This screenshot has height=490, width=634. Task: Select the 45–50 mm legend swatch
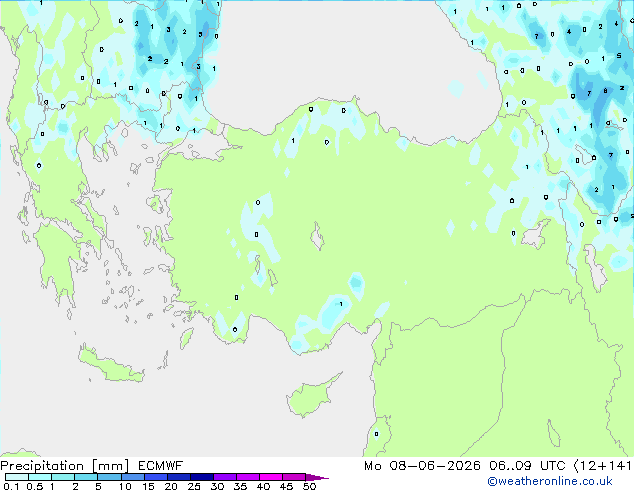pyautogui.click(x=294, y=477)
